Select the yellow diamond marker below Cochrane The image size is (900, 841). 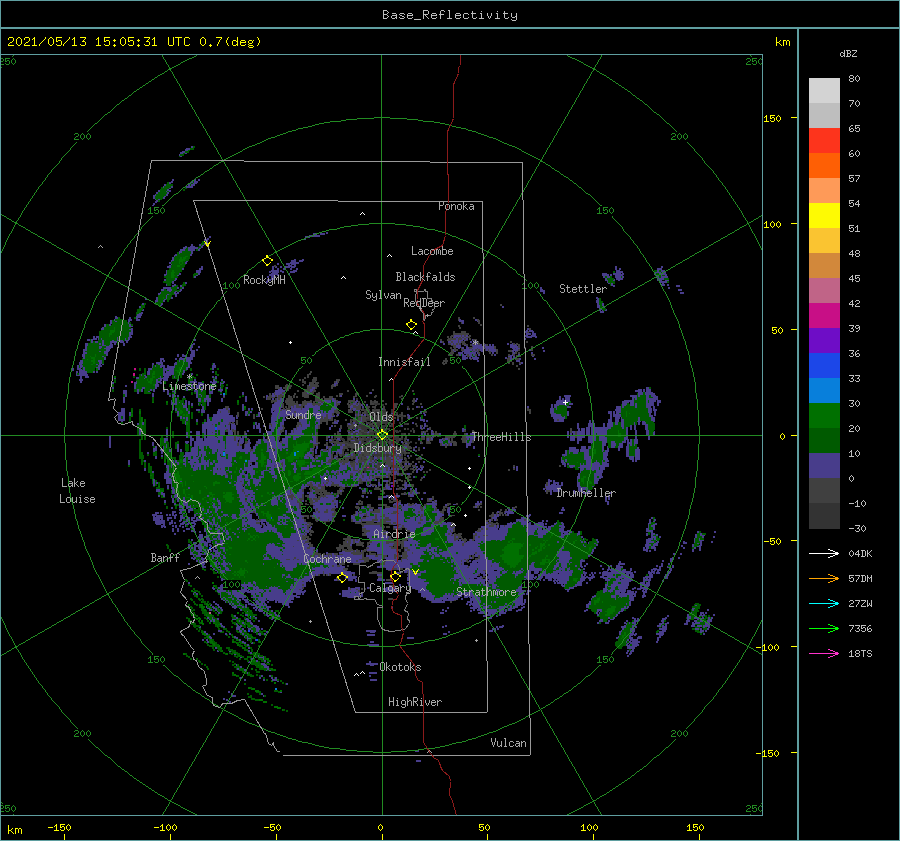pos(342,578)
